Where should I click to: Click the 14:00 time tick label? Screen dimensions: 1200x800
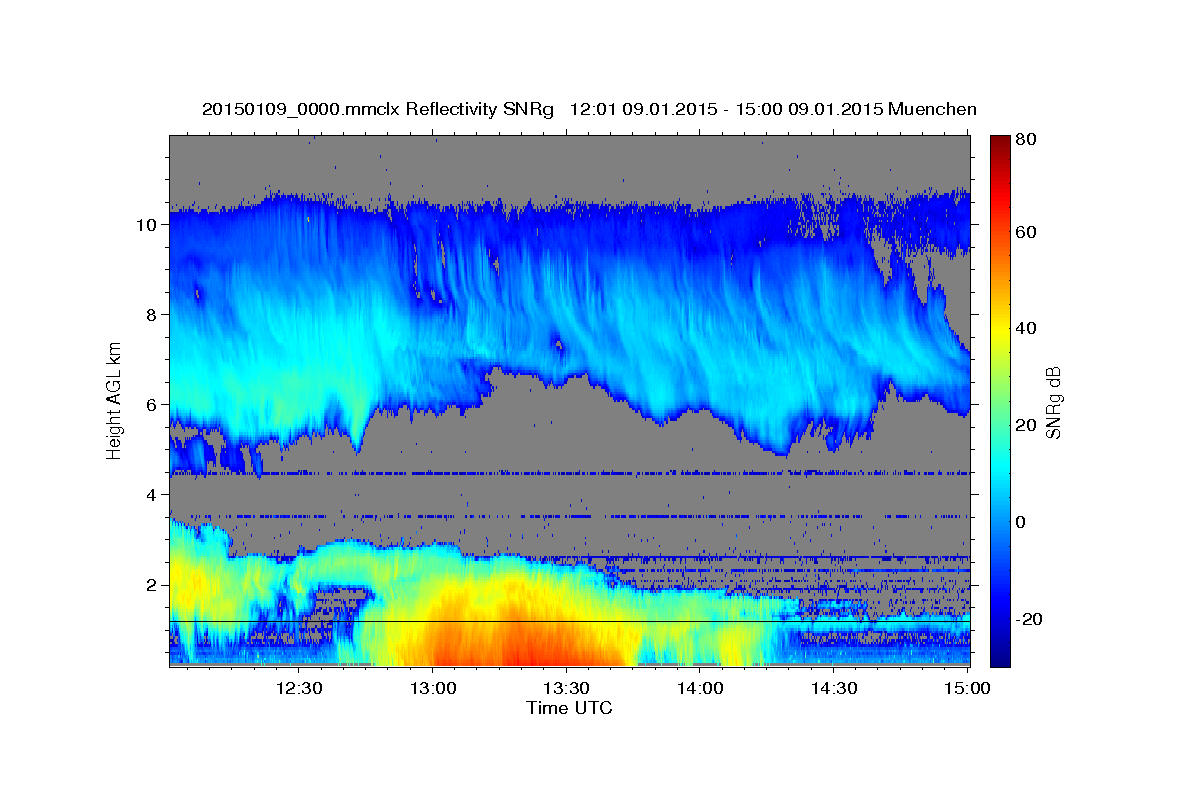700,688
